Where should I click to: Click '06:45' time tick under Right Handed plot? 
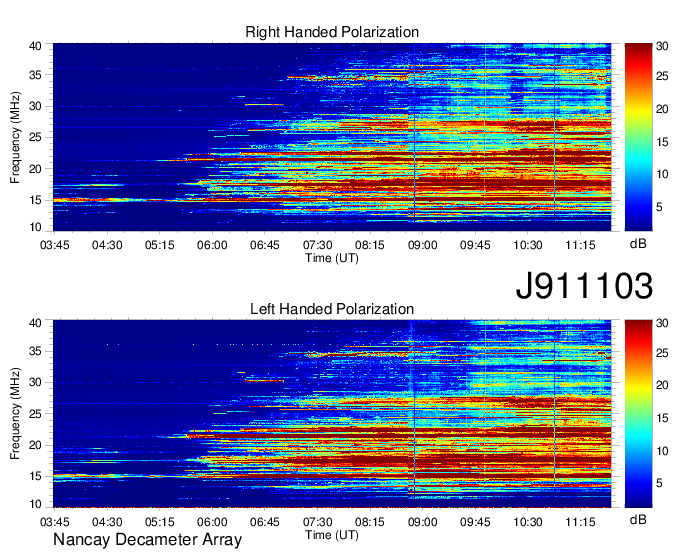[x=265, y=245]
